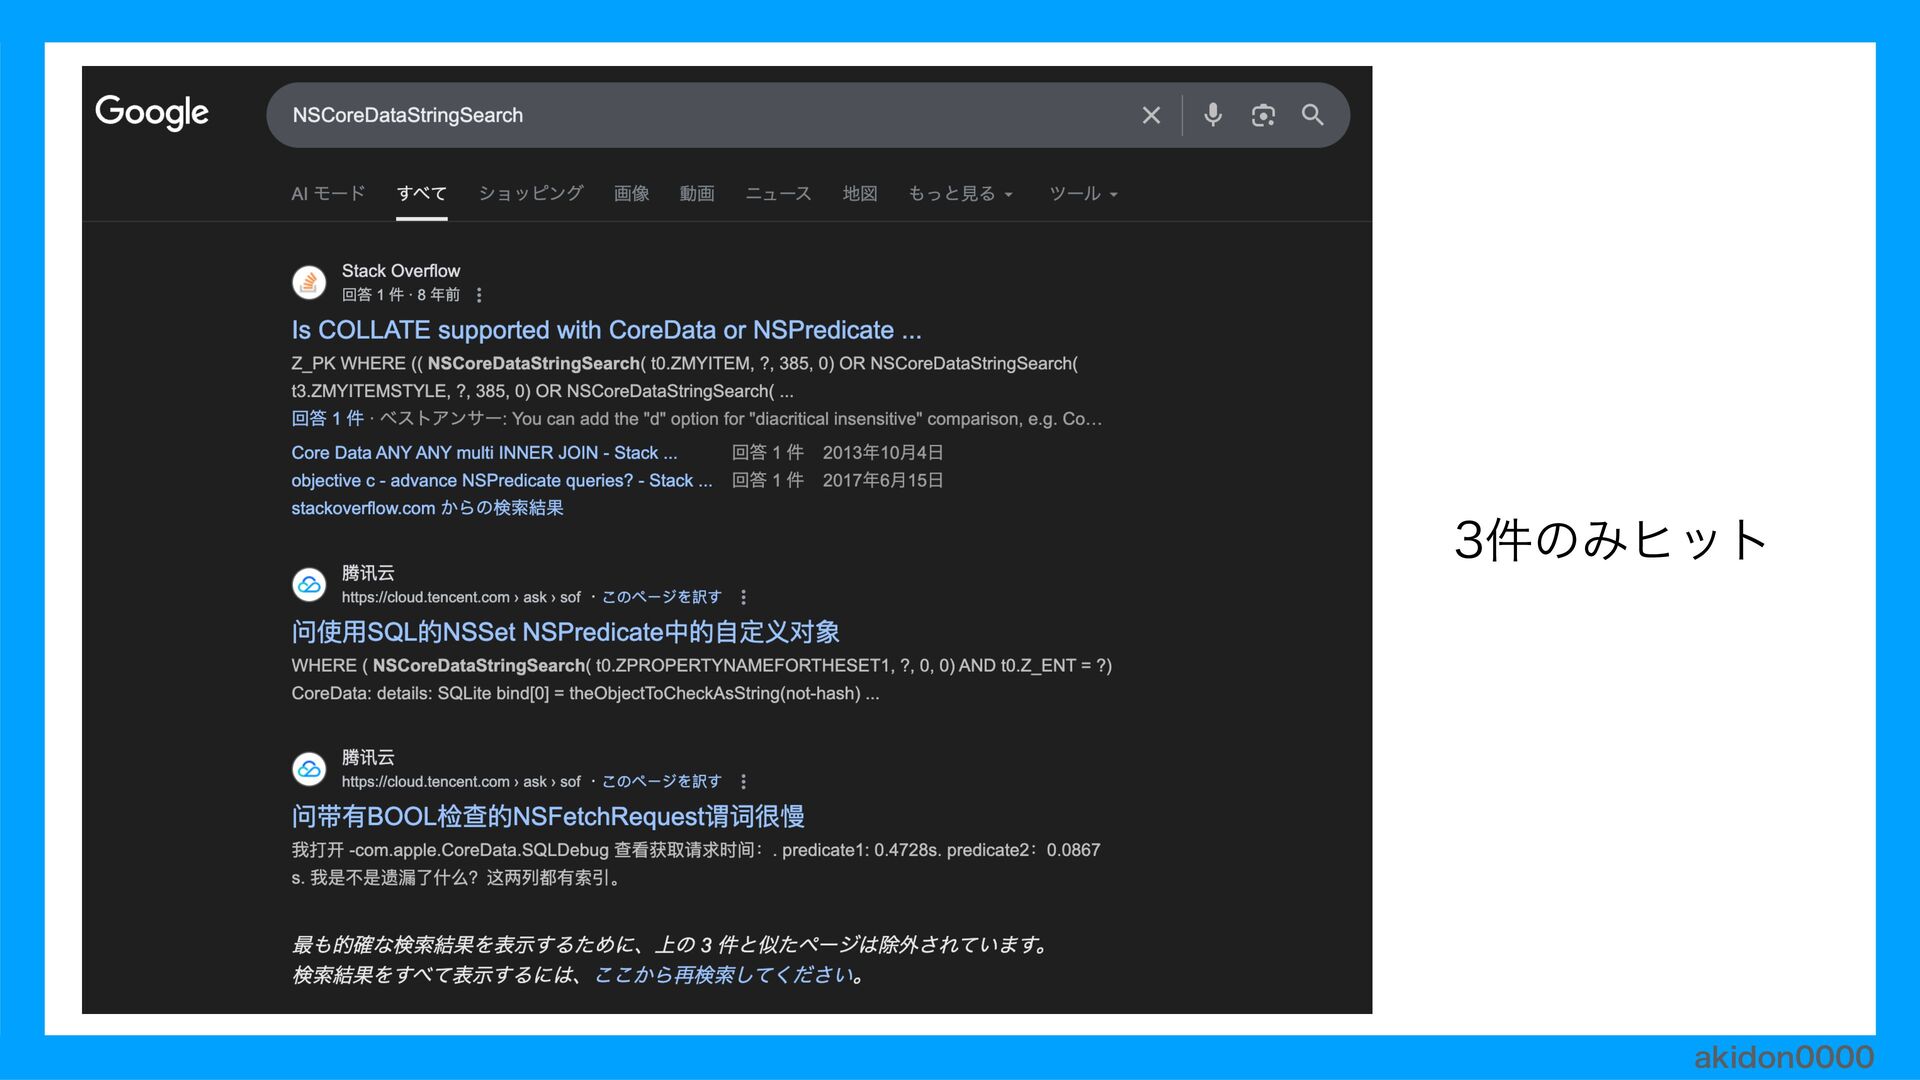Start voice search with microphone icon
This screenshot has width=1920, height=1080.
(1212, 115)
